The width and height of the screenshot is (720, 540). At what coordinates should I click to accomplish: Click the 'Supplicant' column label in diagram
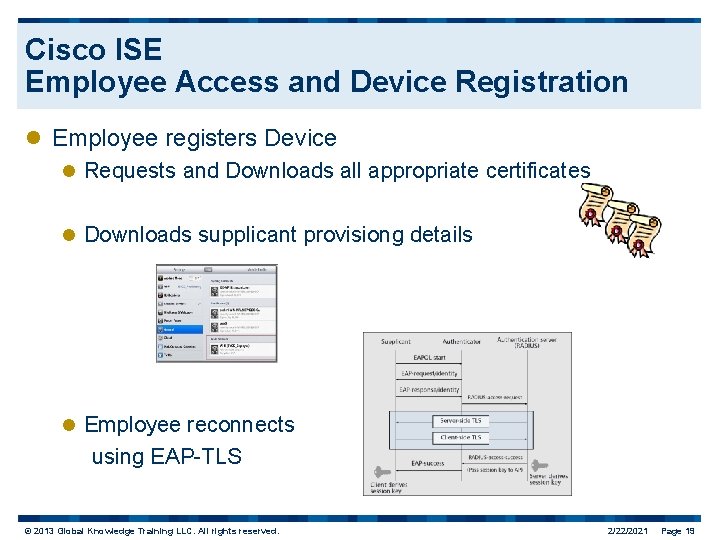pos(396,342)
